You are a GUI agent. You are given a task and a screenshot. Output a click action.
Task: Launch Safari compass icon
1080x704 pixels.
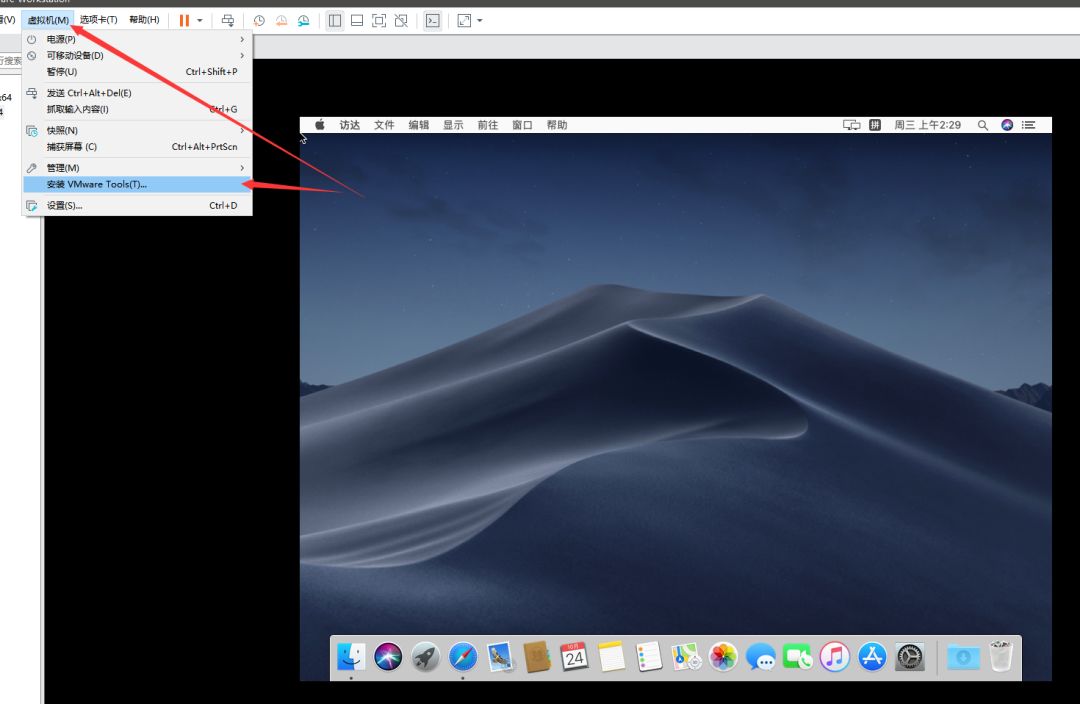(463, 656)
